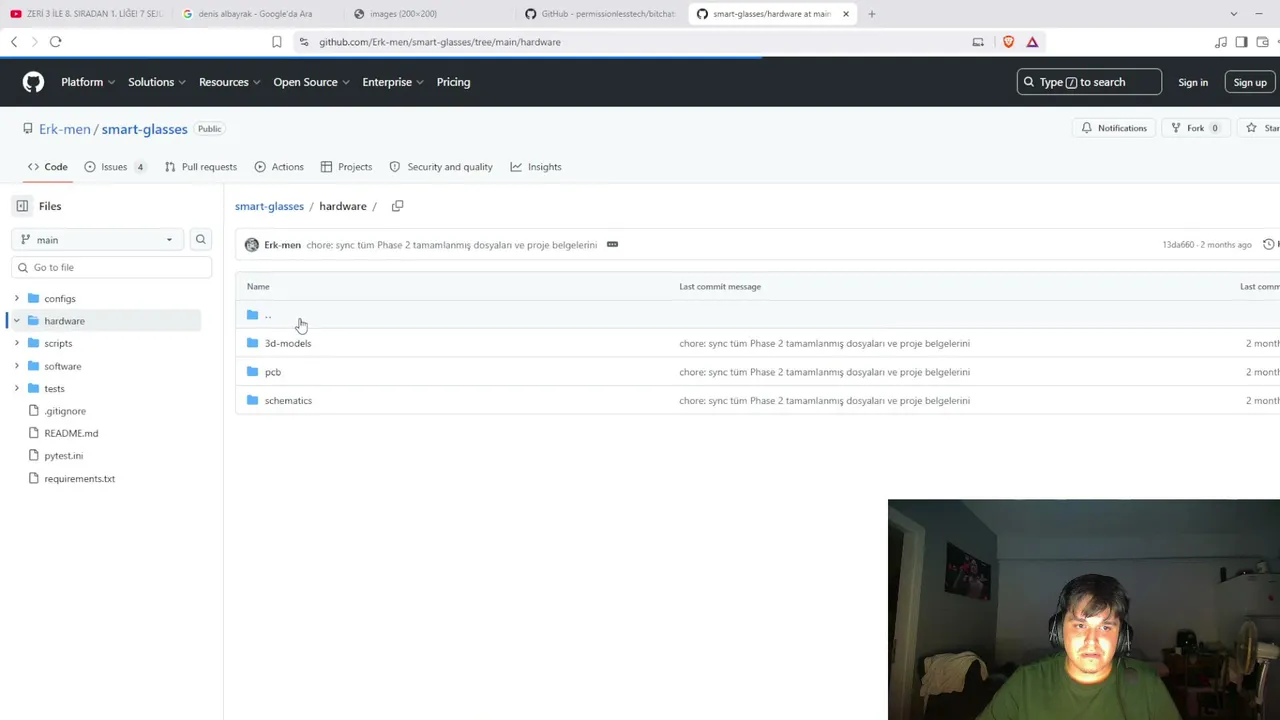Reload the current GitHub page
This screenshot has width=1280, height=720.
point(56,42)
